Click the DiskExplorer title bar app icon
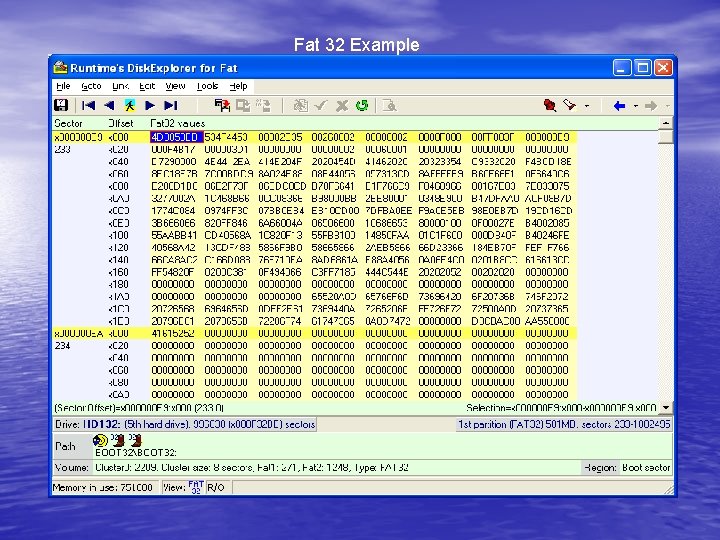This screenshot has width=720, height=540. [60, 68]
